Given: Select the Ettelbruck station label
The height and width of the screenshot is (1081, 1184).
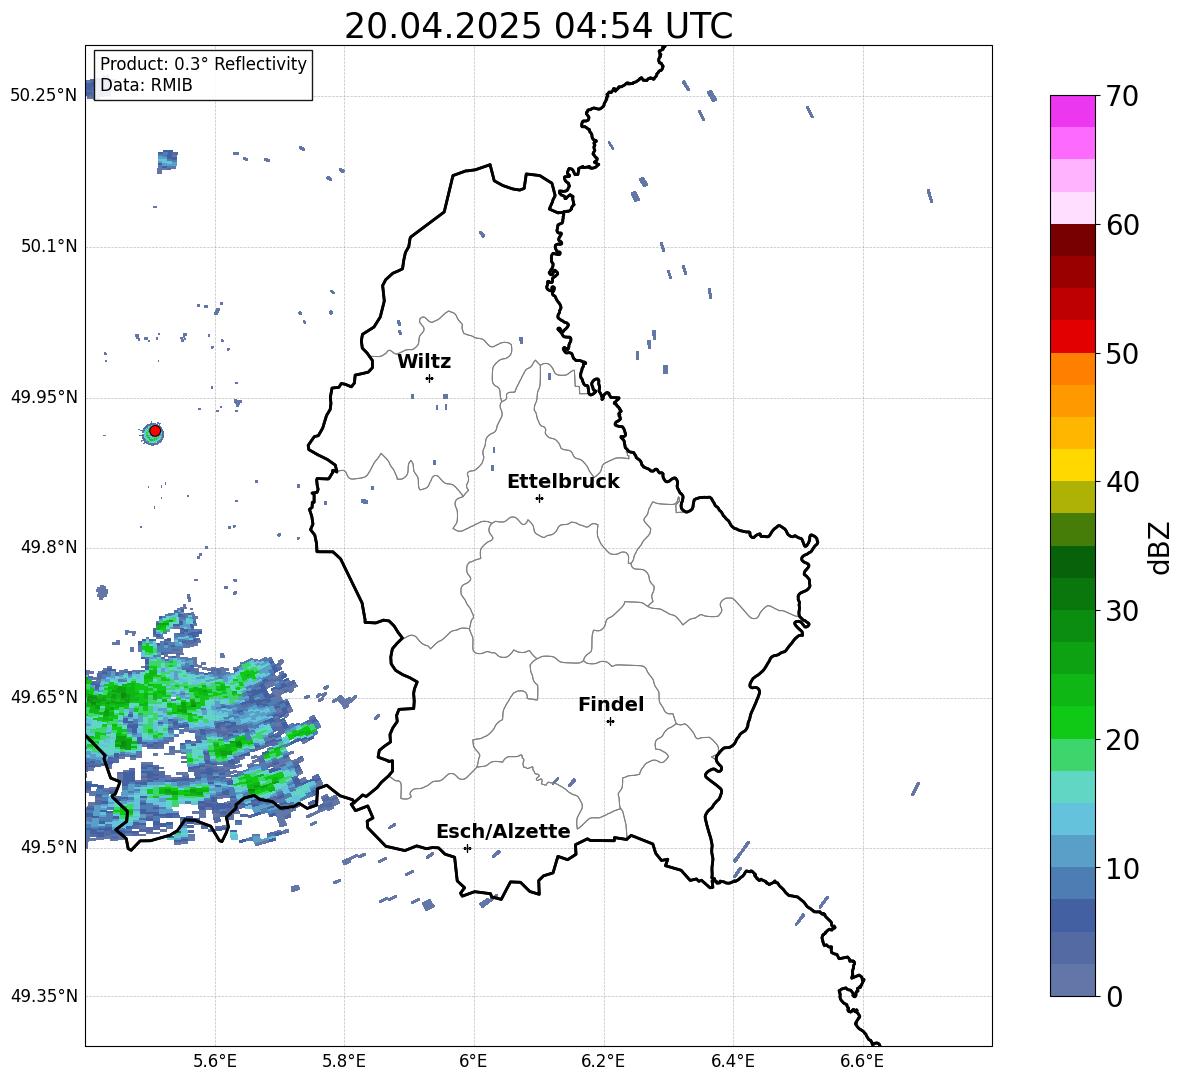Looking at the screenshot, I should [563, 482].
